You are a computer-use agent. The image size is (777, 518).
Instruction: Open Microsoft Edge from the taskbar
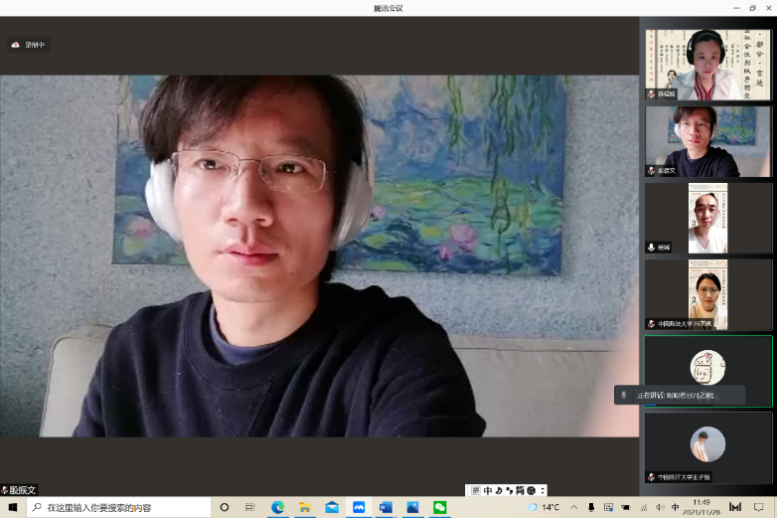278,508
